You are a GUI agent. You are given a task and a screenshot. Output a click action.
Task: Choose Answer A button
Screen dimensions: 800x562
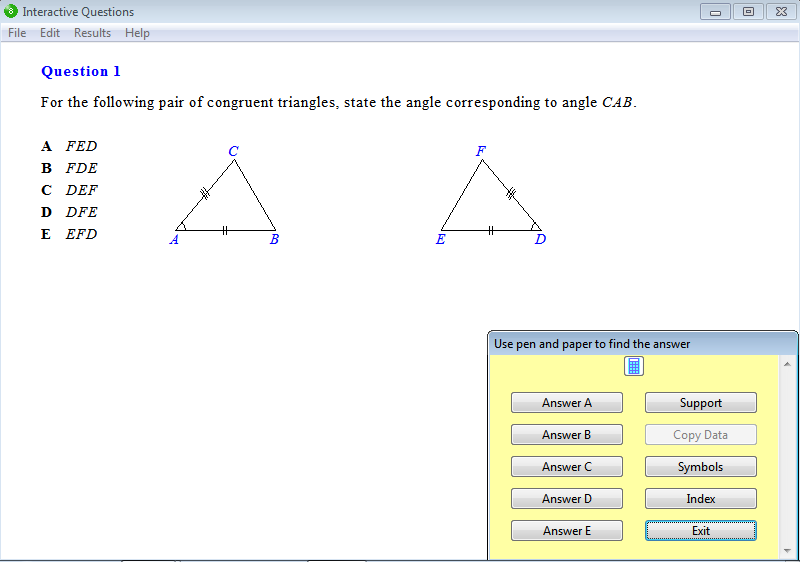[x=567, y=403]
